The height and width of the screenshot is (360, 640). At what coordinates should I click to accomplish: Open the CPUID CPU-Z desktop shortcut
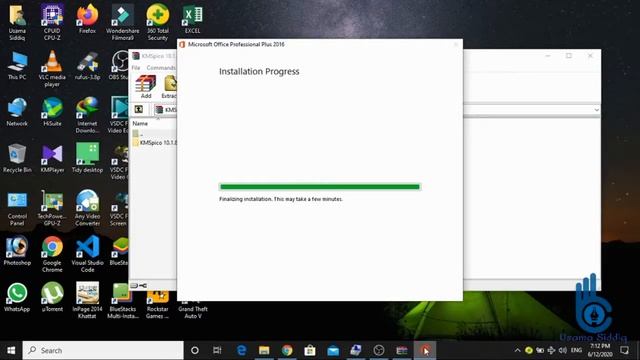point(52,22)
